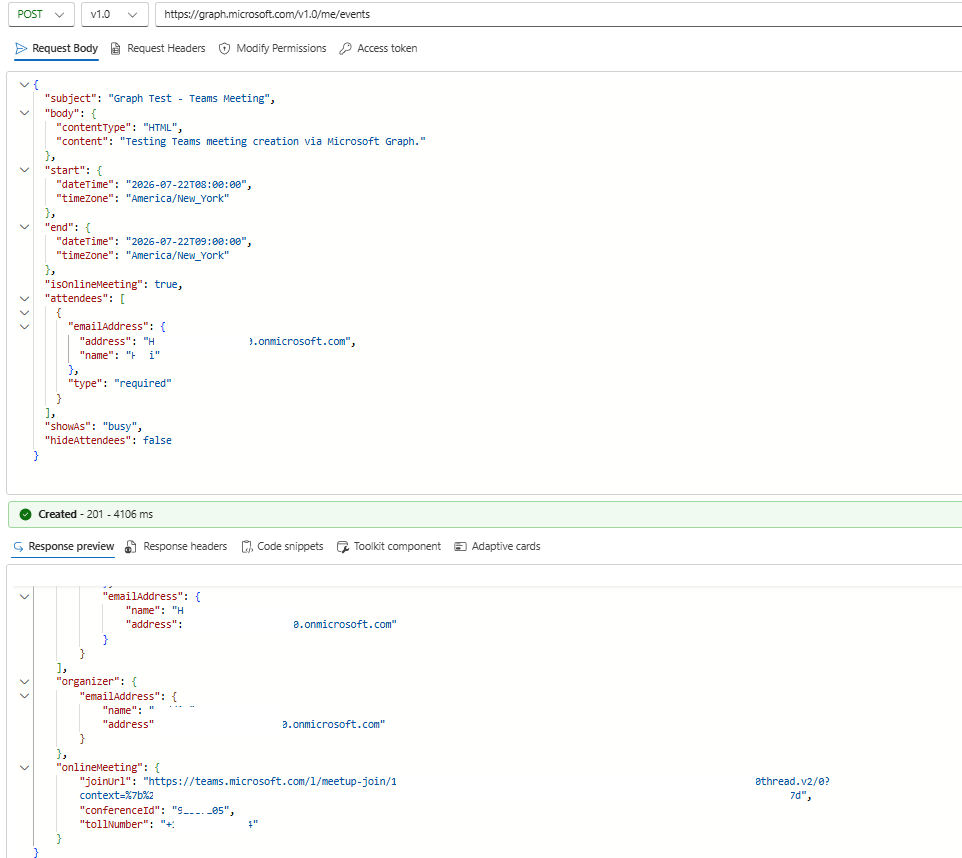The image size is (962, 858).
Task: Click the "showAs": "busy" line
Action: (93, 426)
